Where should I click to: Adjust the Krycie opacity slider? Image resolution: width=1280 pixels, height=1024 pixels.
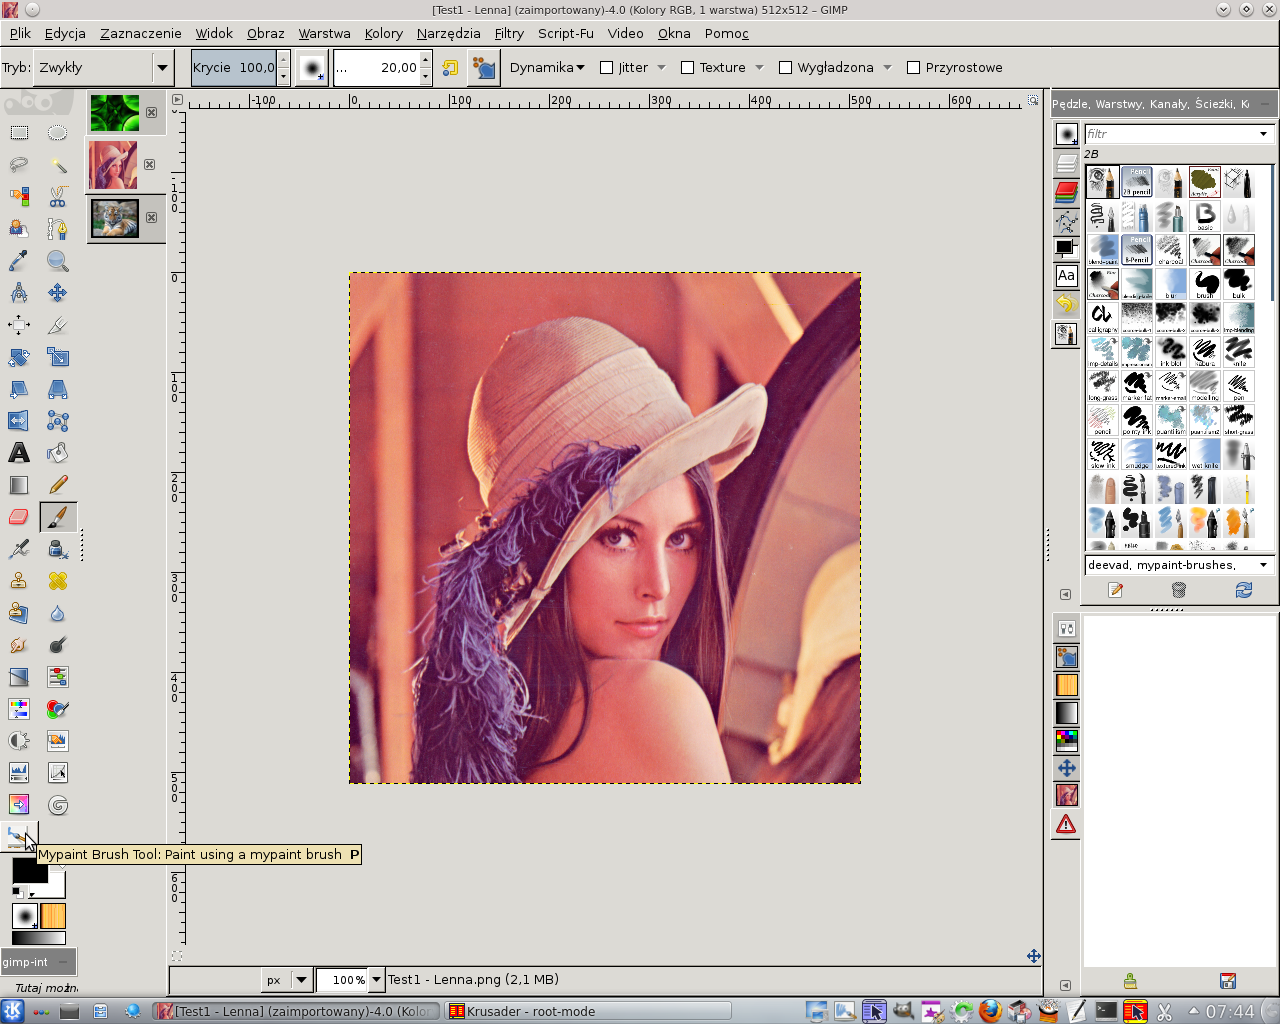[234, 68]
